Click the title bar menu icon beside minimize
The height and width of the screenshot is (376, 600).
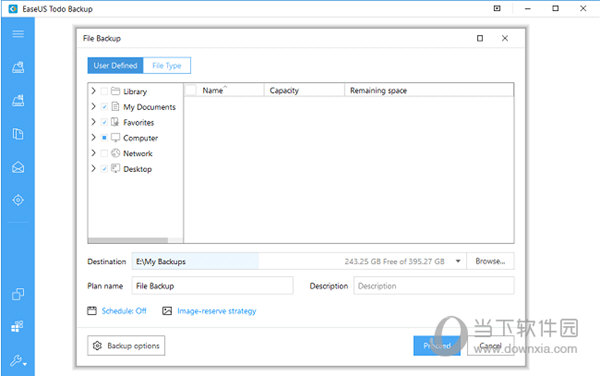[497, 8]
